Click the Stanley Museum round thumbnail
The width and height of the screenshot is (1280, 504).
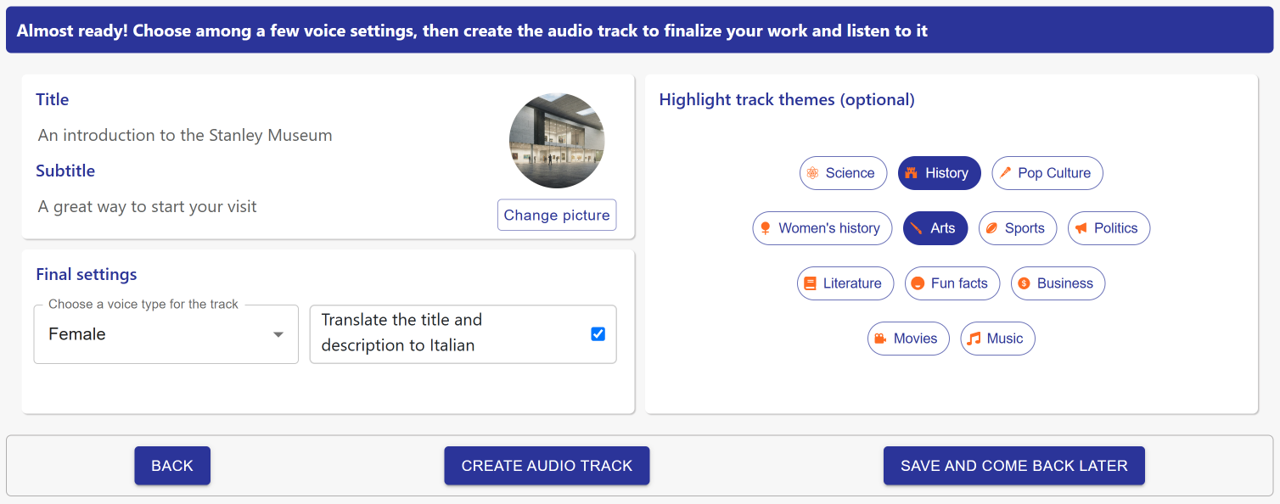(557, 141)
